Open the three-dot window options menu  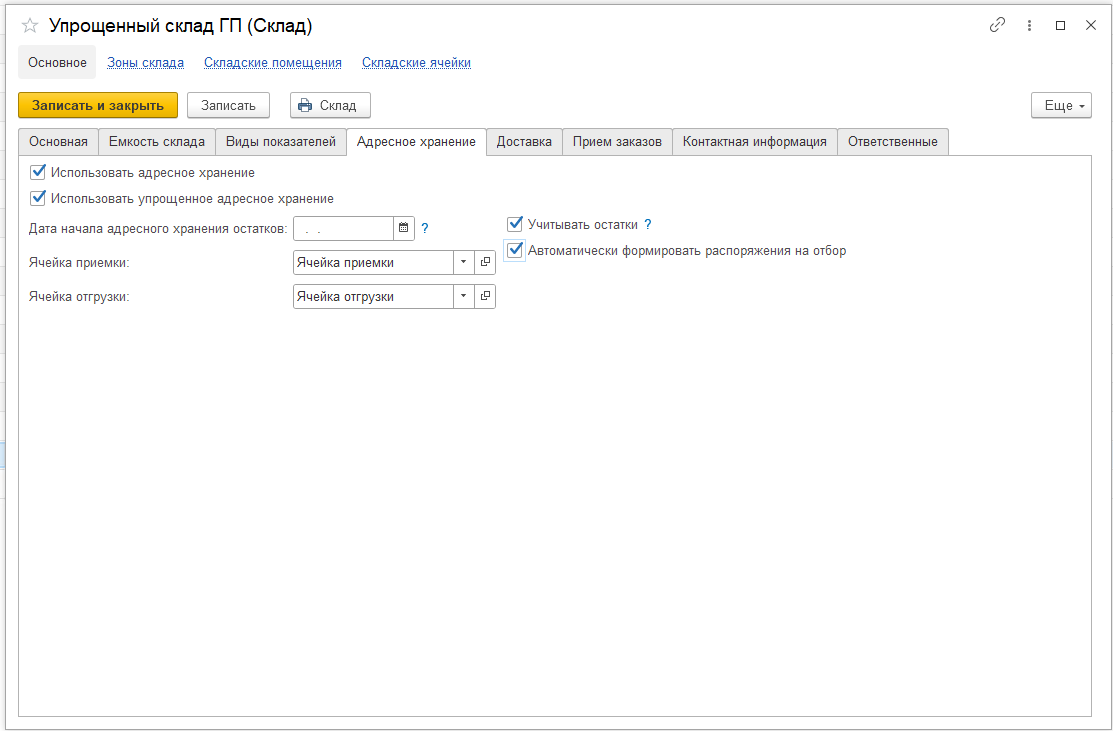(x=1029, y=26)
